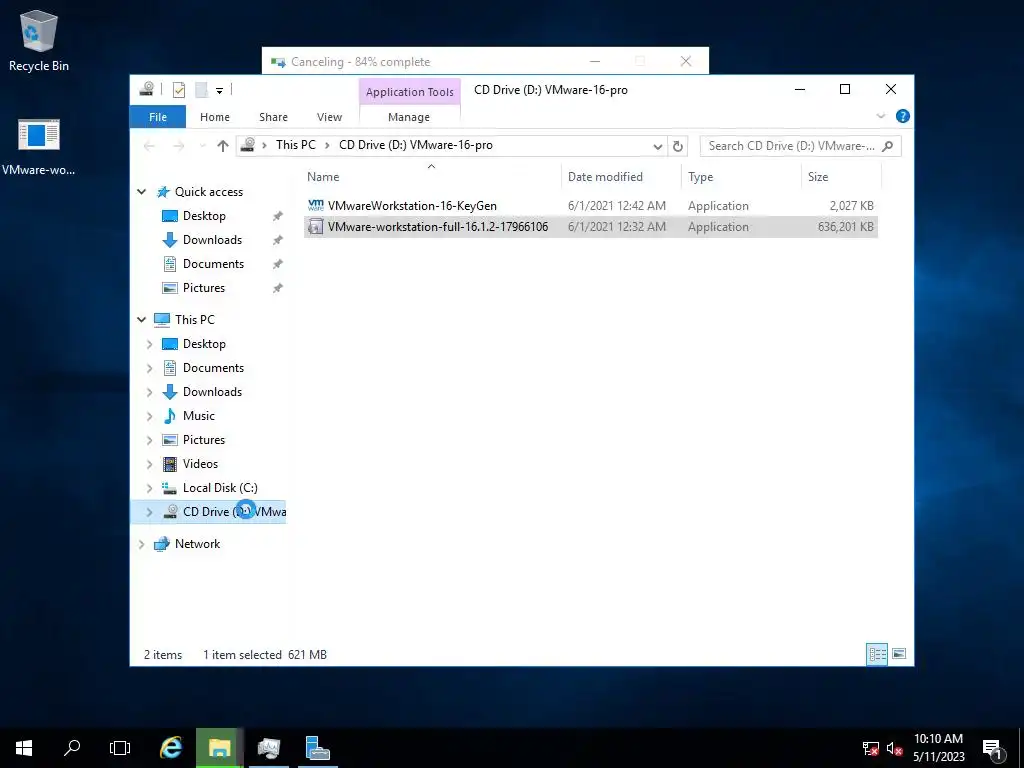The height and width of the screenshot is (768, 1024).
Task: Select VMware-workstation-full-16.1.2-17966106 file
Action: point(590,227)
